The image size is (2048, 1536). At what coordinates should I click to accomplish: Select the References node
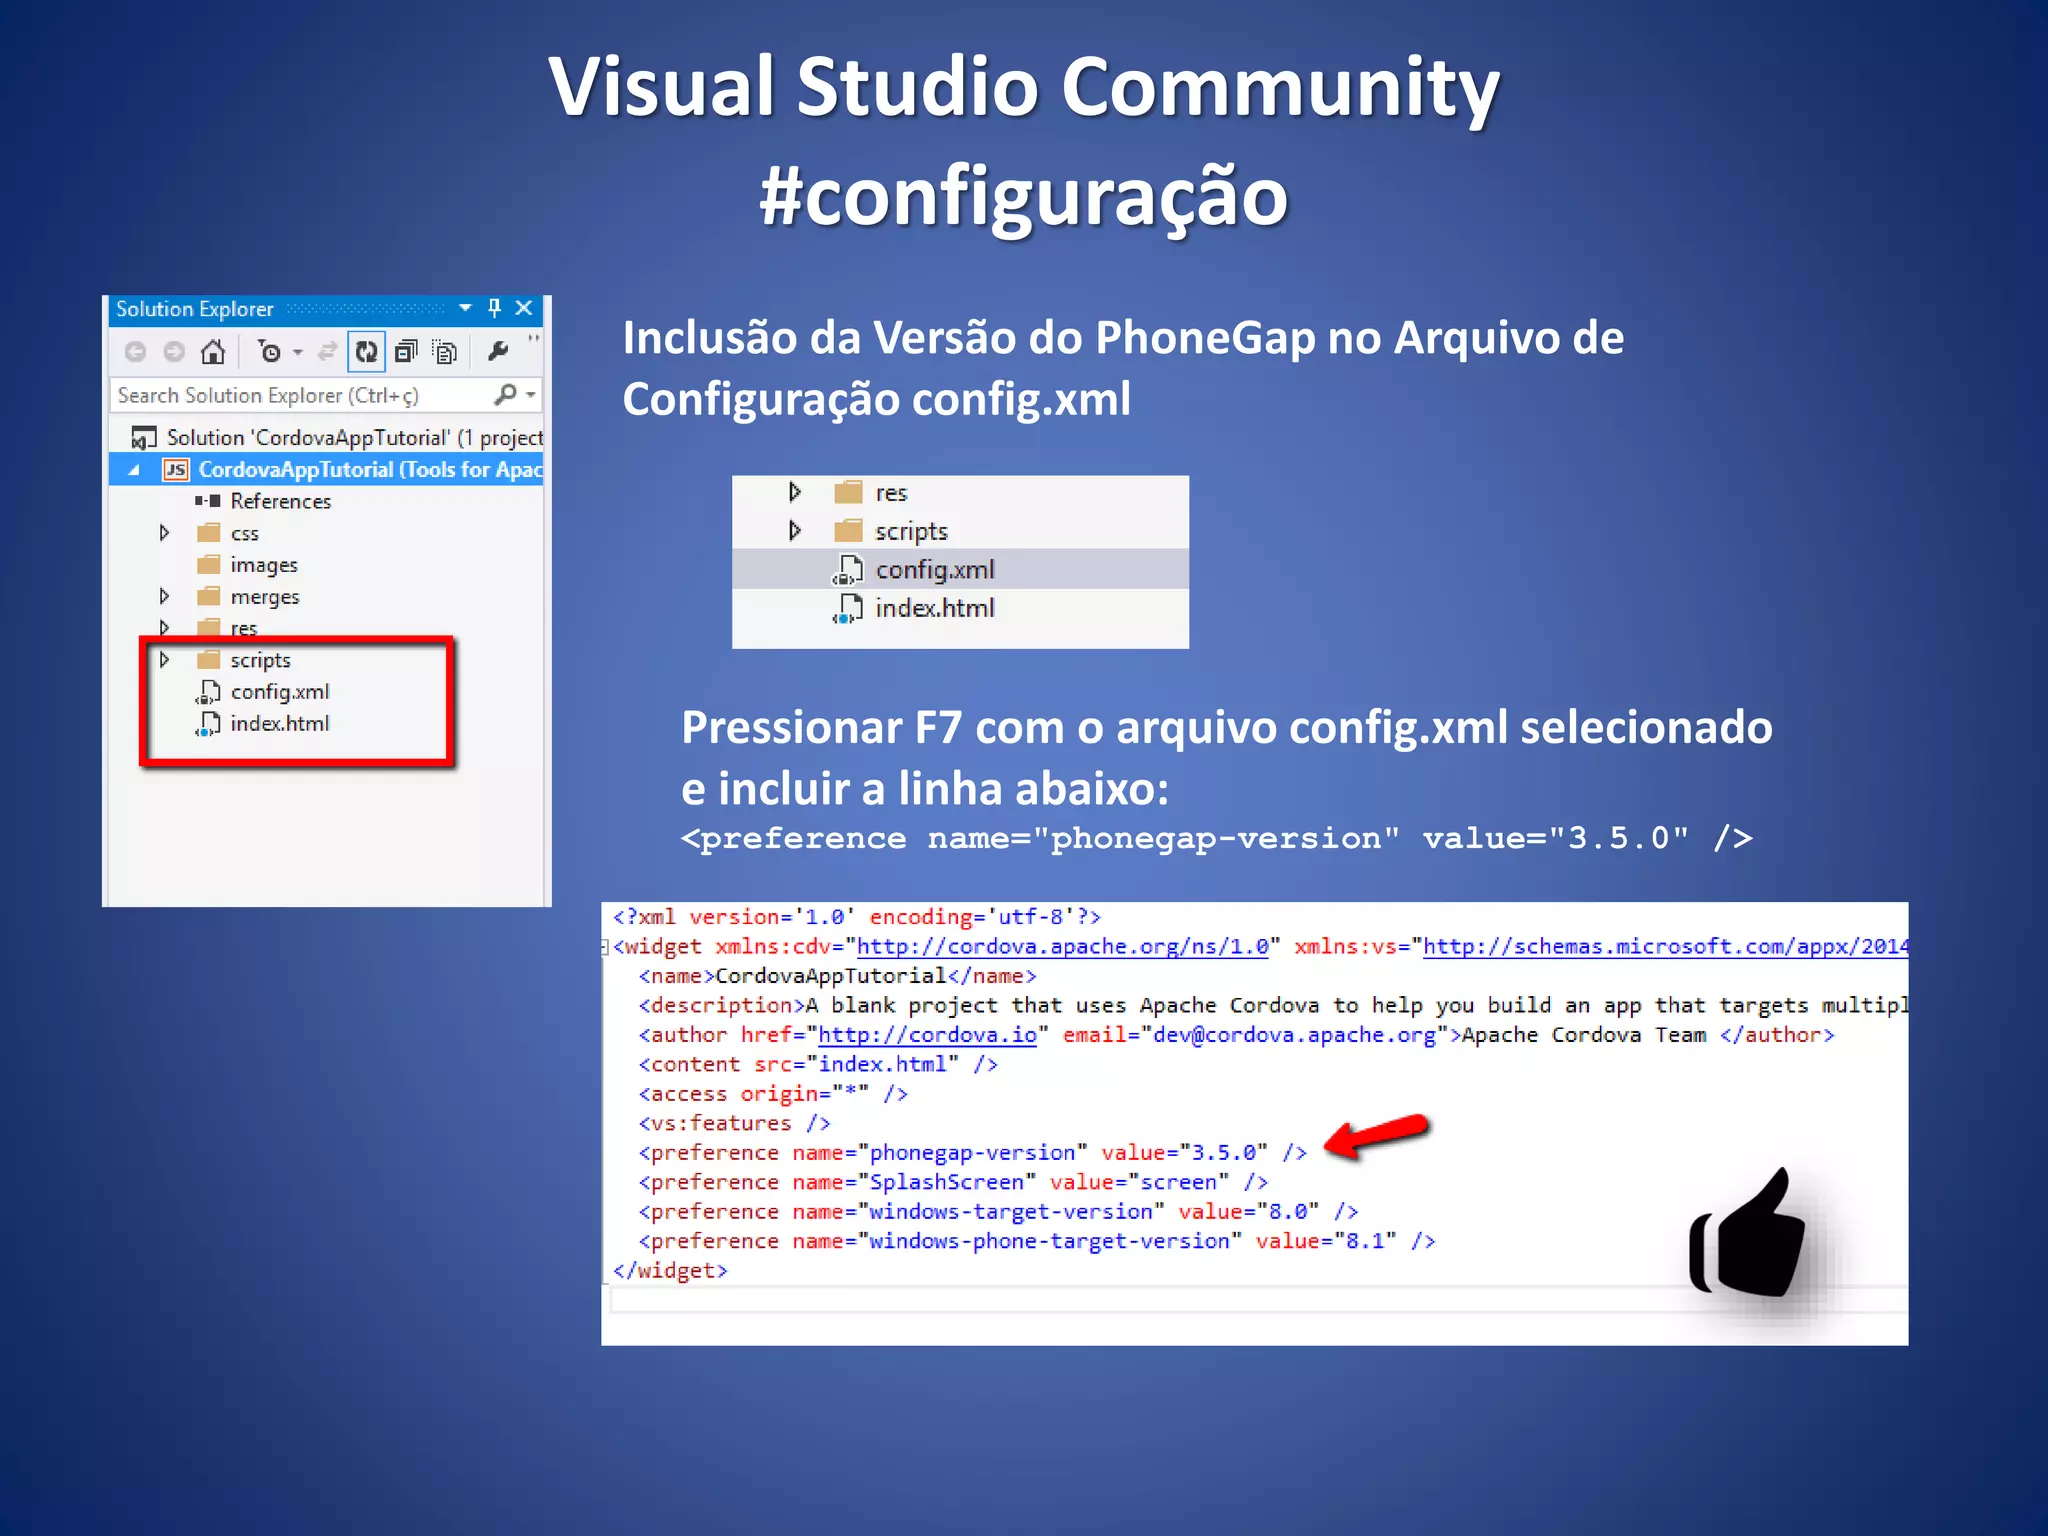click(x=280, y=501)
